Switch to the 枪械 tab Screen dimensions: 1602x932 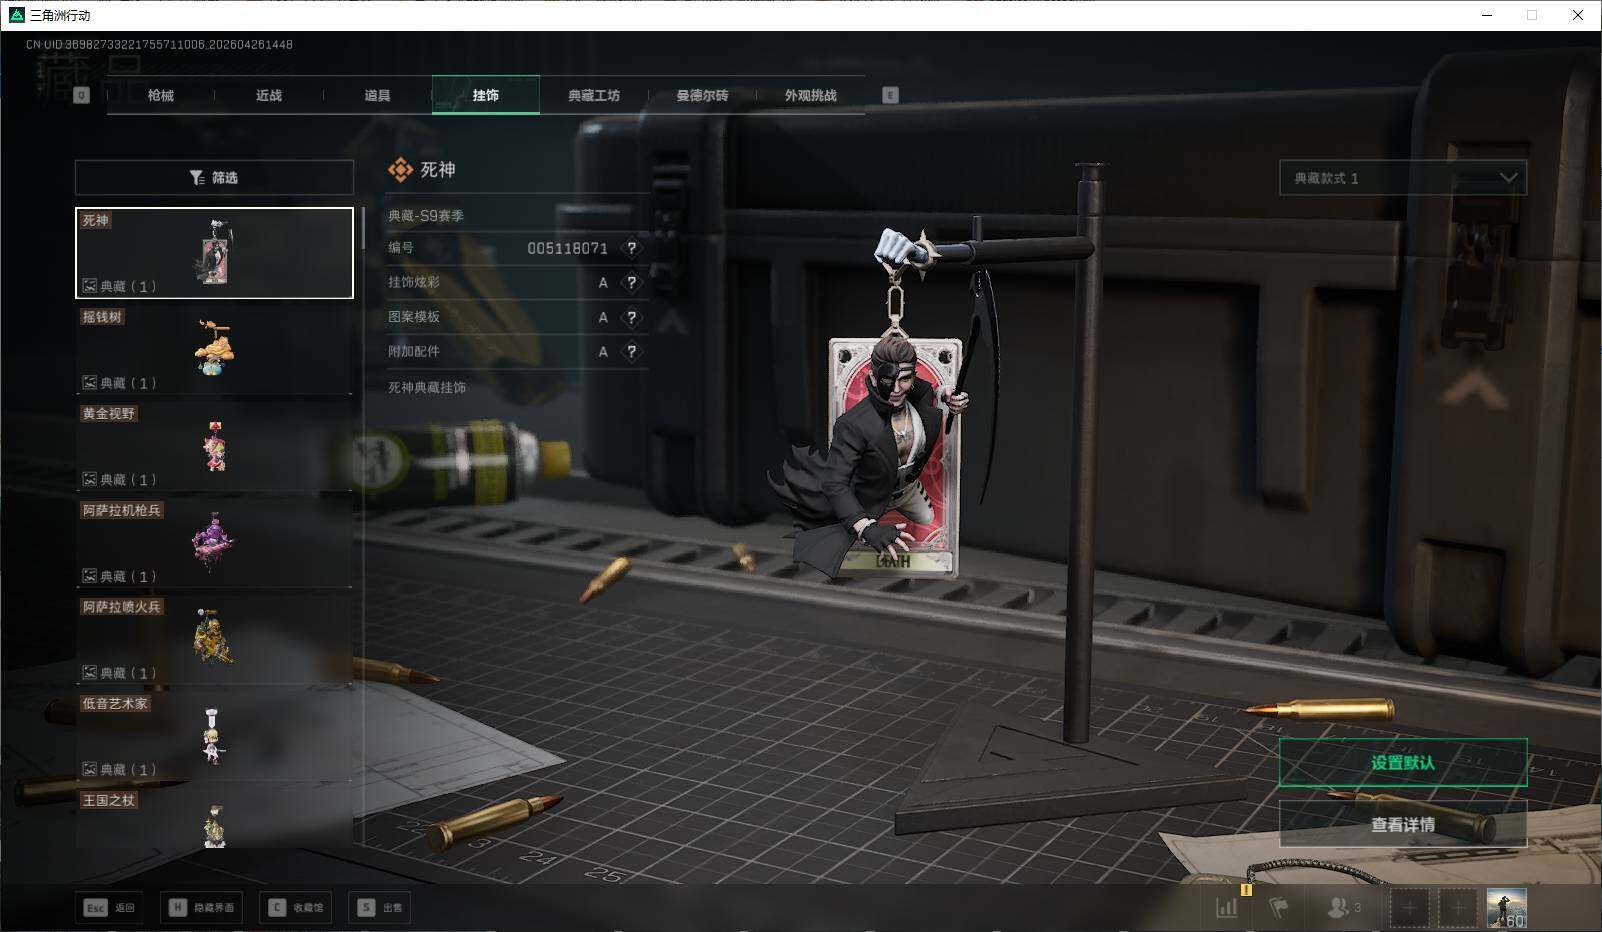click(x=160, y=95)
